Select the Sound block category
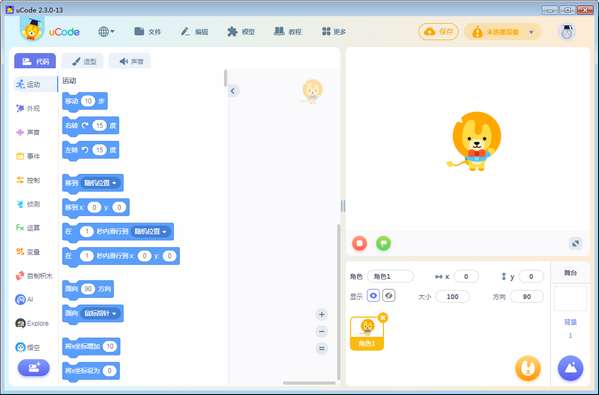 (x=28, y=132)
